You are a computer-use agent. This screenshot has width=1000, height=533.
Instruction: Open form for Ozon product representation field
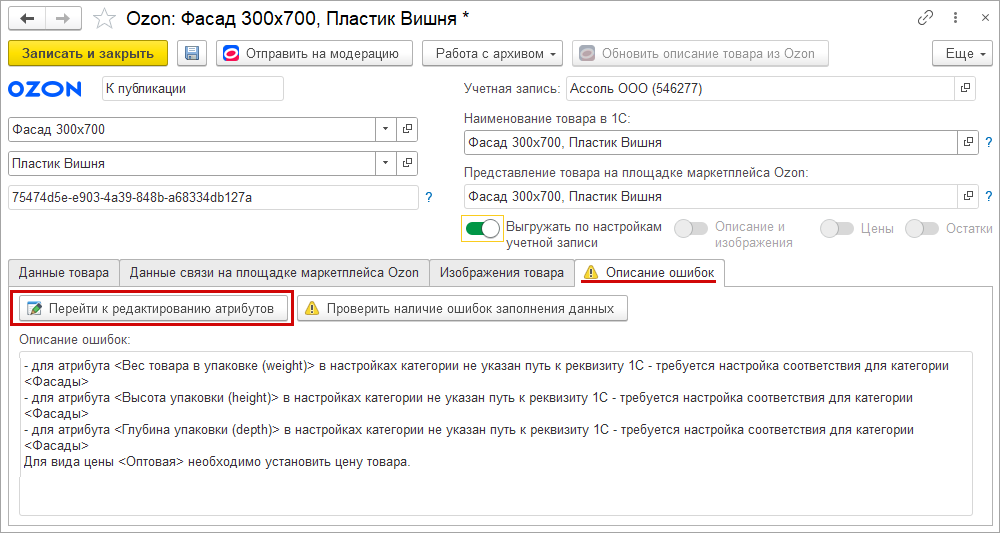pyautogui.click(x=968, y=196)
